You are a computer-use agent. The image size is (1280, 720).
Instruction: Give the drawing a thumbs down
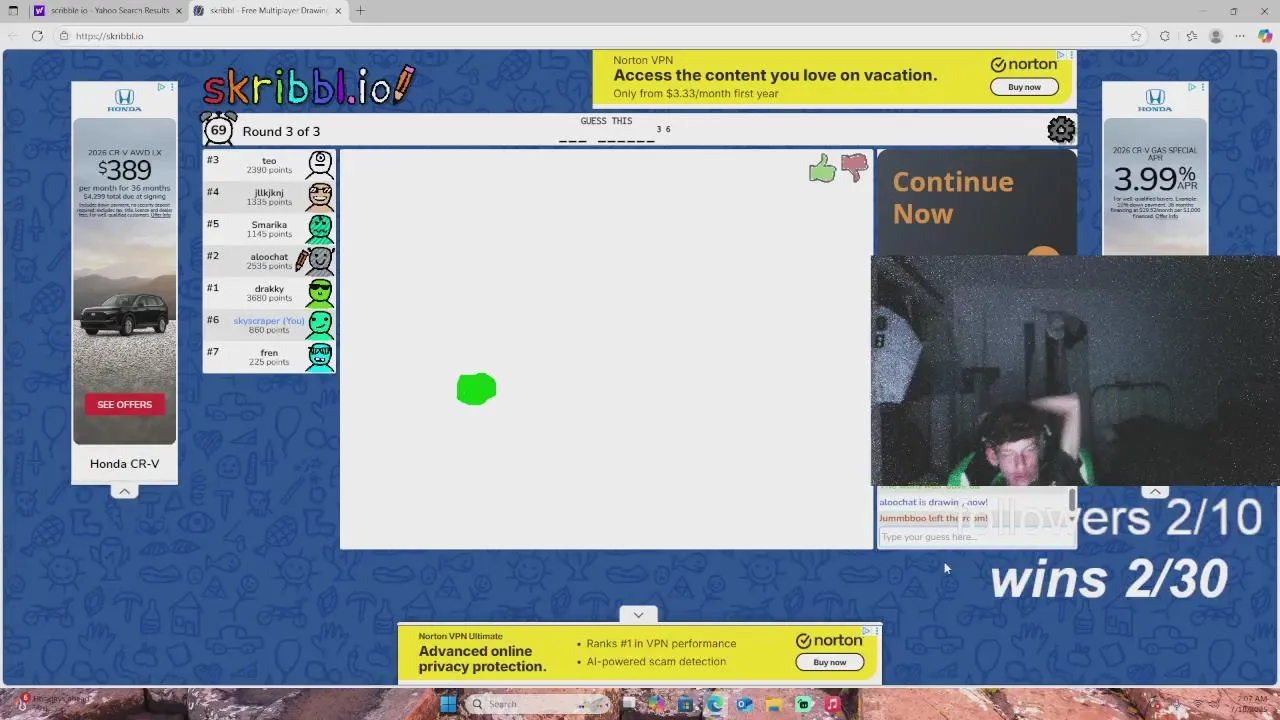(854, 168)
